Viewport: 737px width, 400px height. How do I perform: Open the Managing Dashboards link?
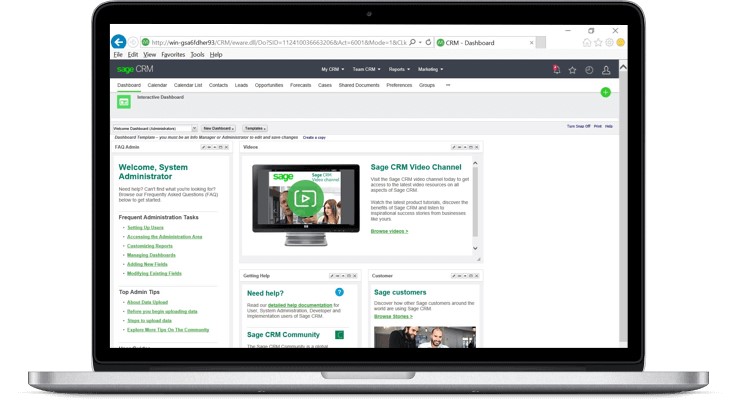click(x=151, y=255)
